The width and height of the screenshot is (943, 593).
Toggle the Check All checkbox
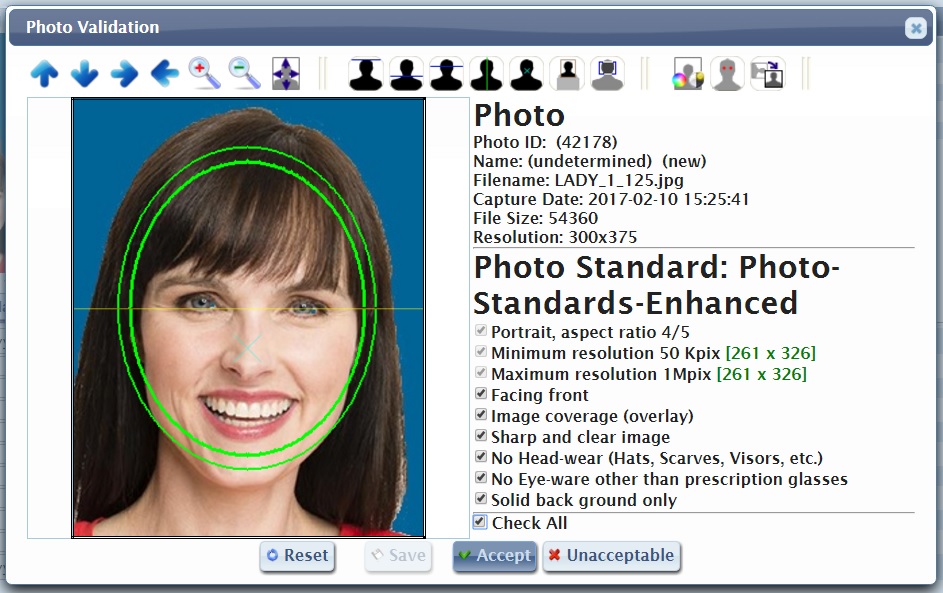(x=479, y=521)
